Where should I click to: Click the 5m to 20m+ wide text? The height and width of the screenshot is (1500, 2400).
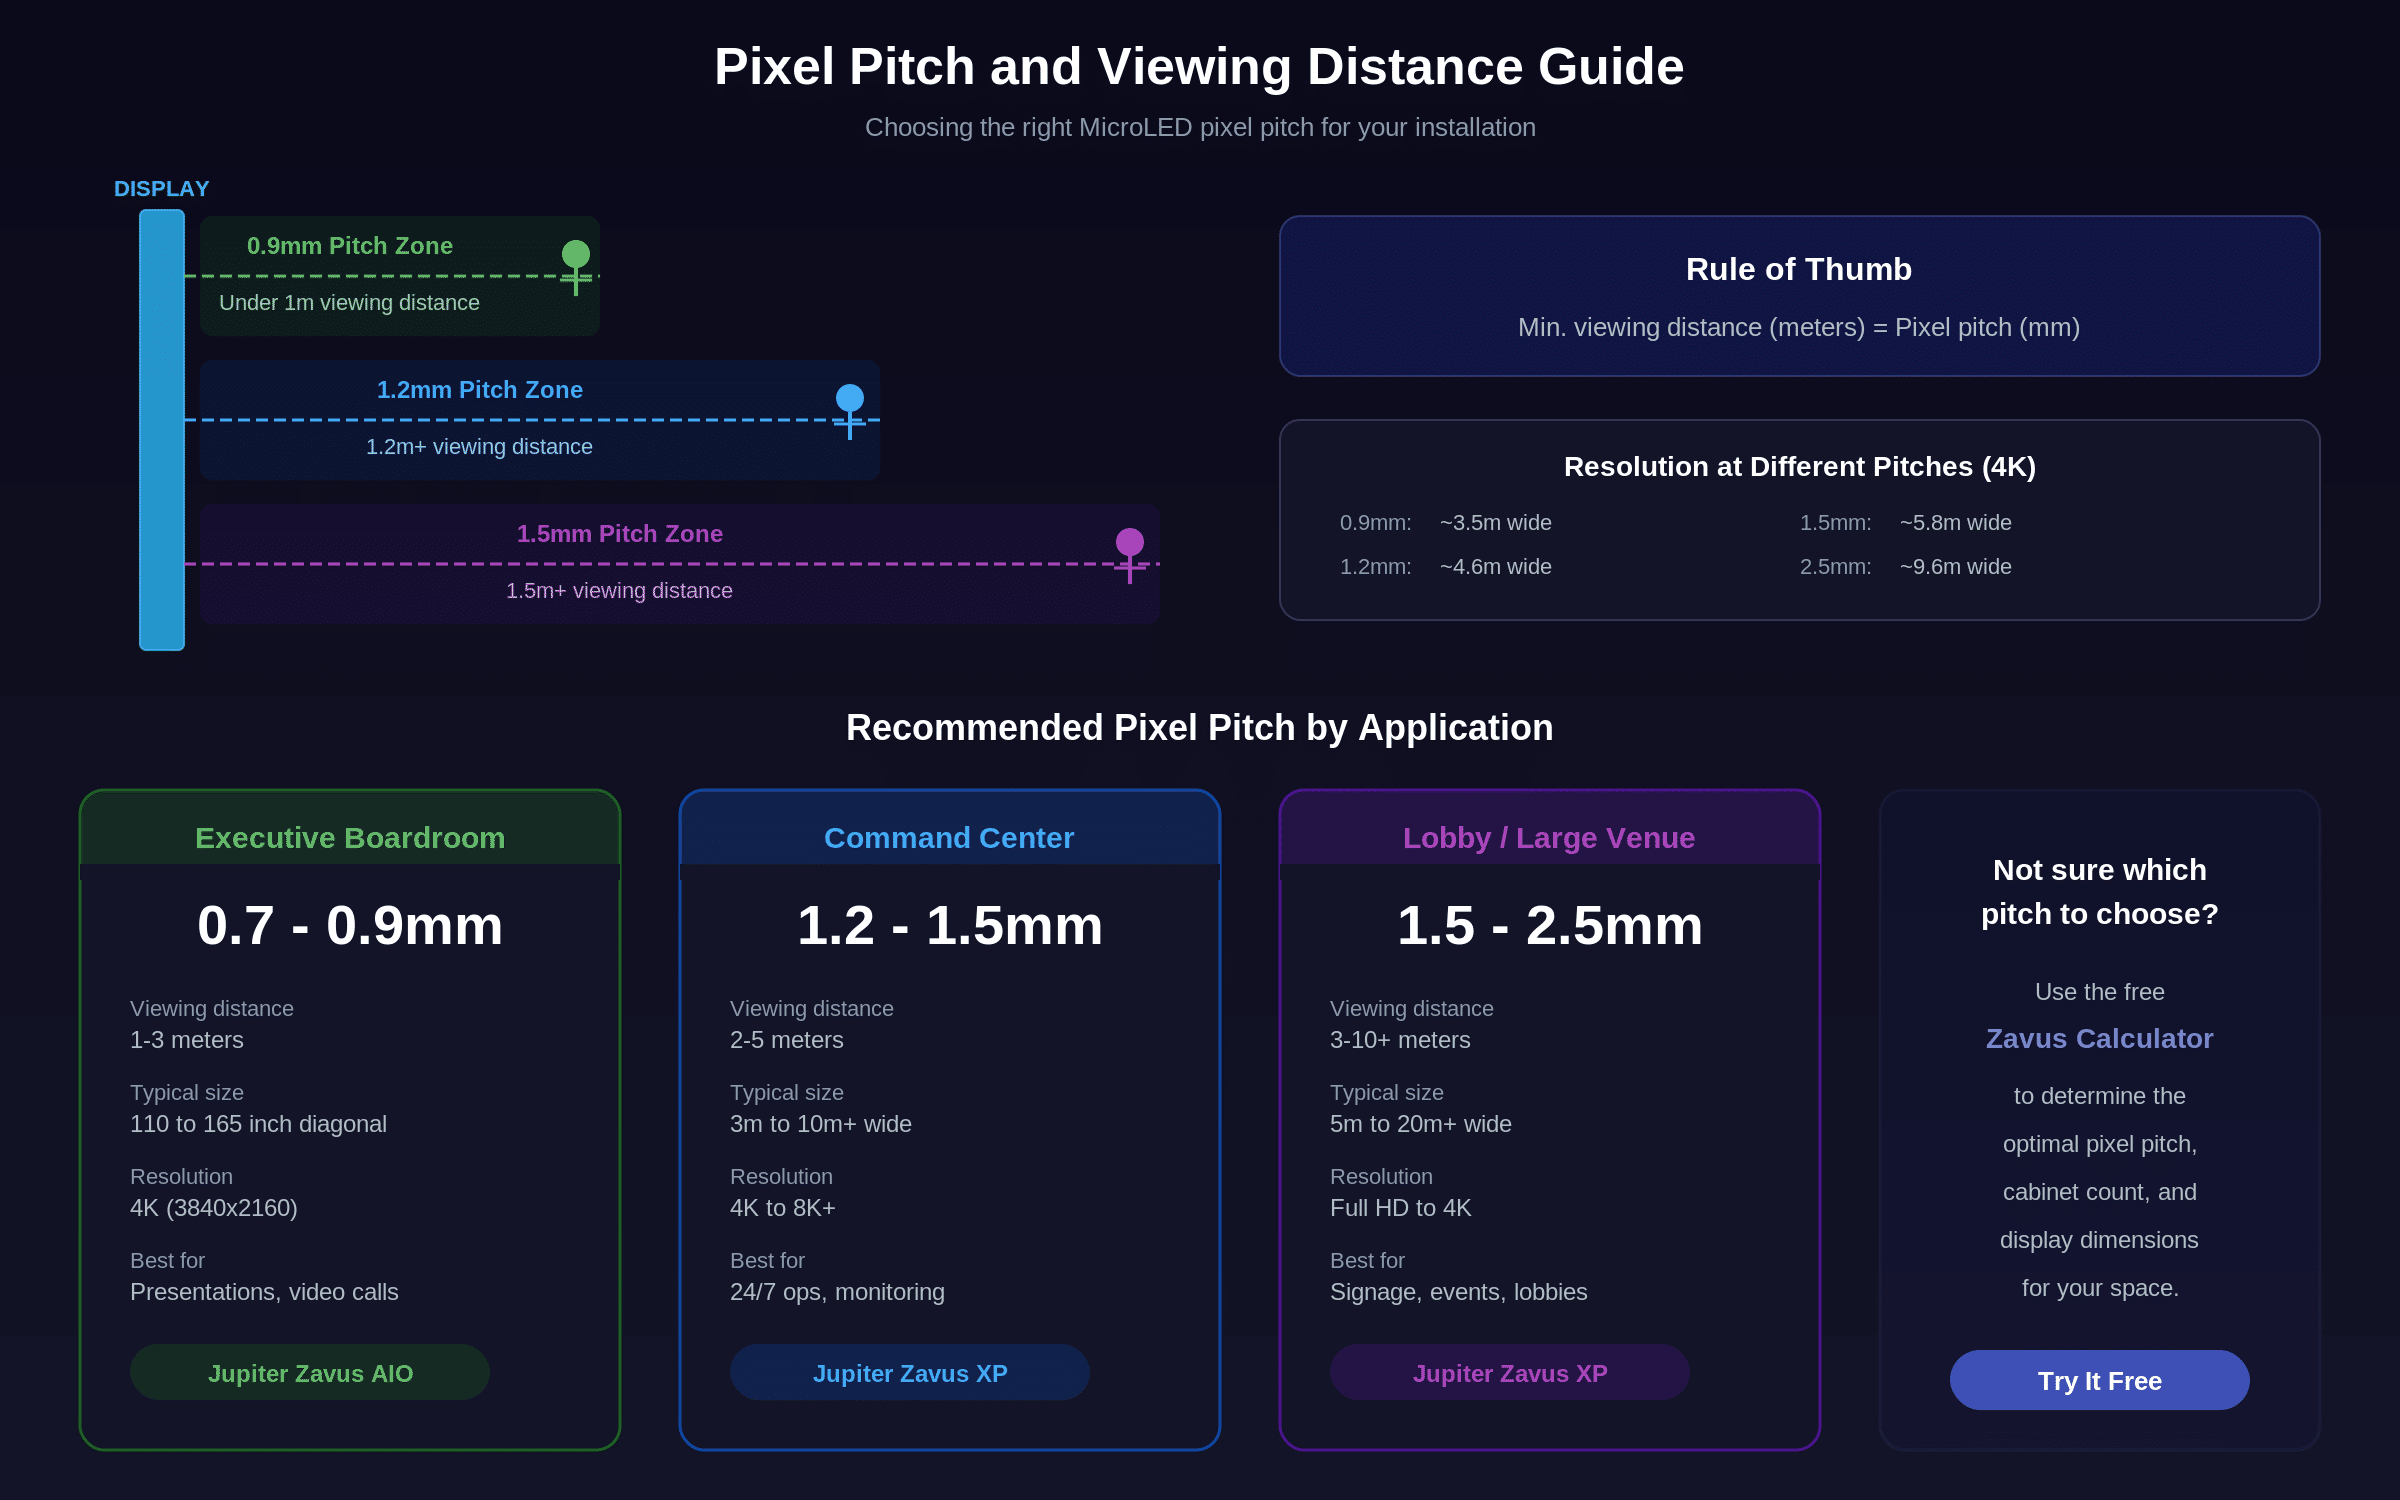click(1421, 1124)
